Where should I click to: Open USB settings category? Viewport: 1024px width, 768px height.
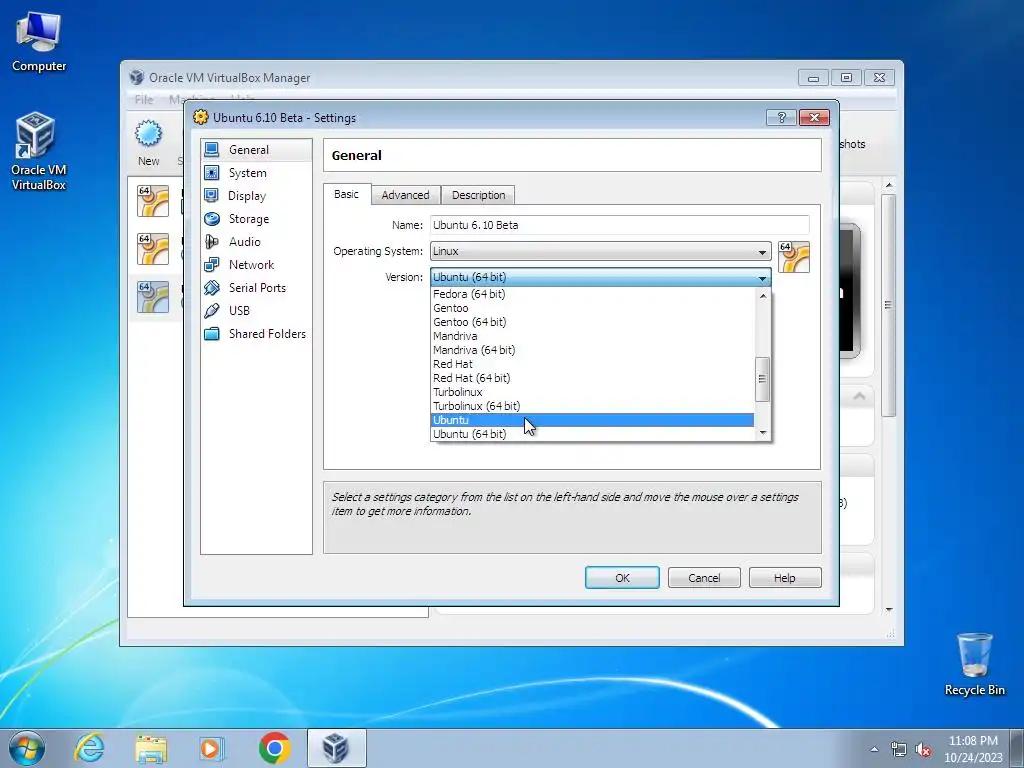click(x=256, y=310)
